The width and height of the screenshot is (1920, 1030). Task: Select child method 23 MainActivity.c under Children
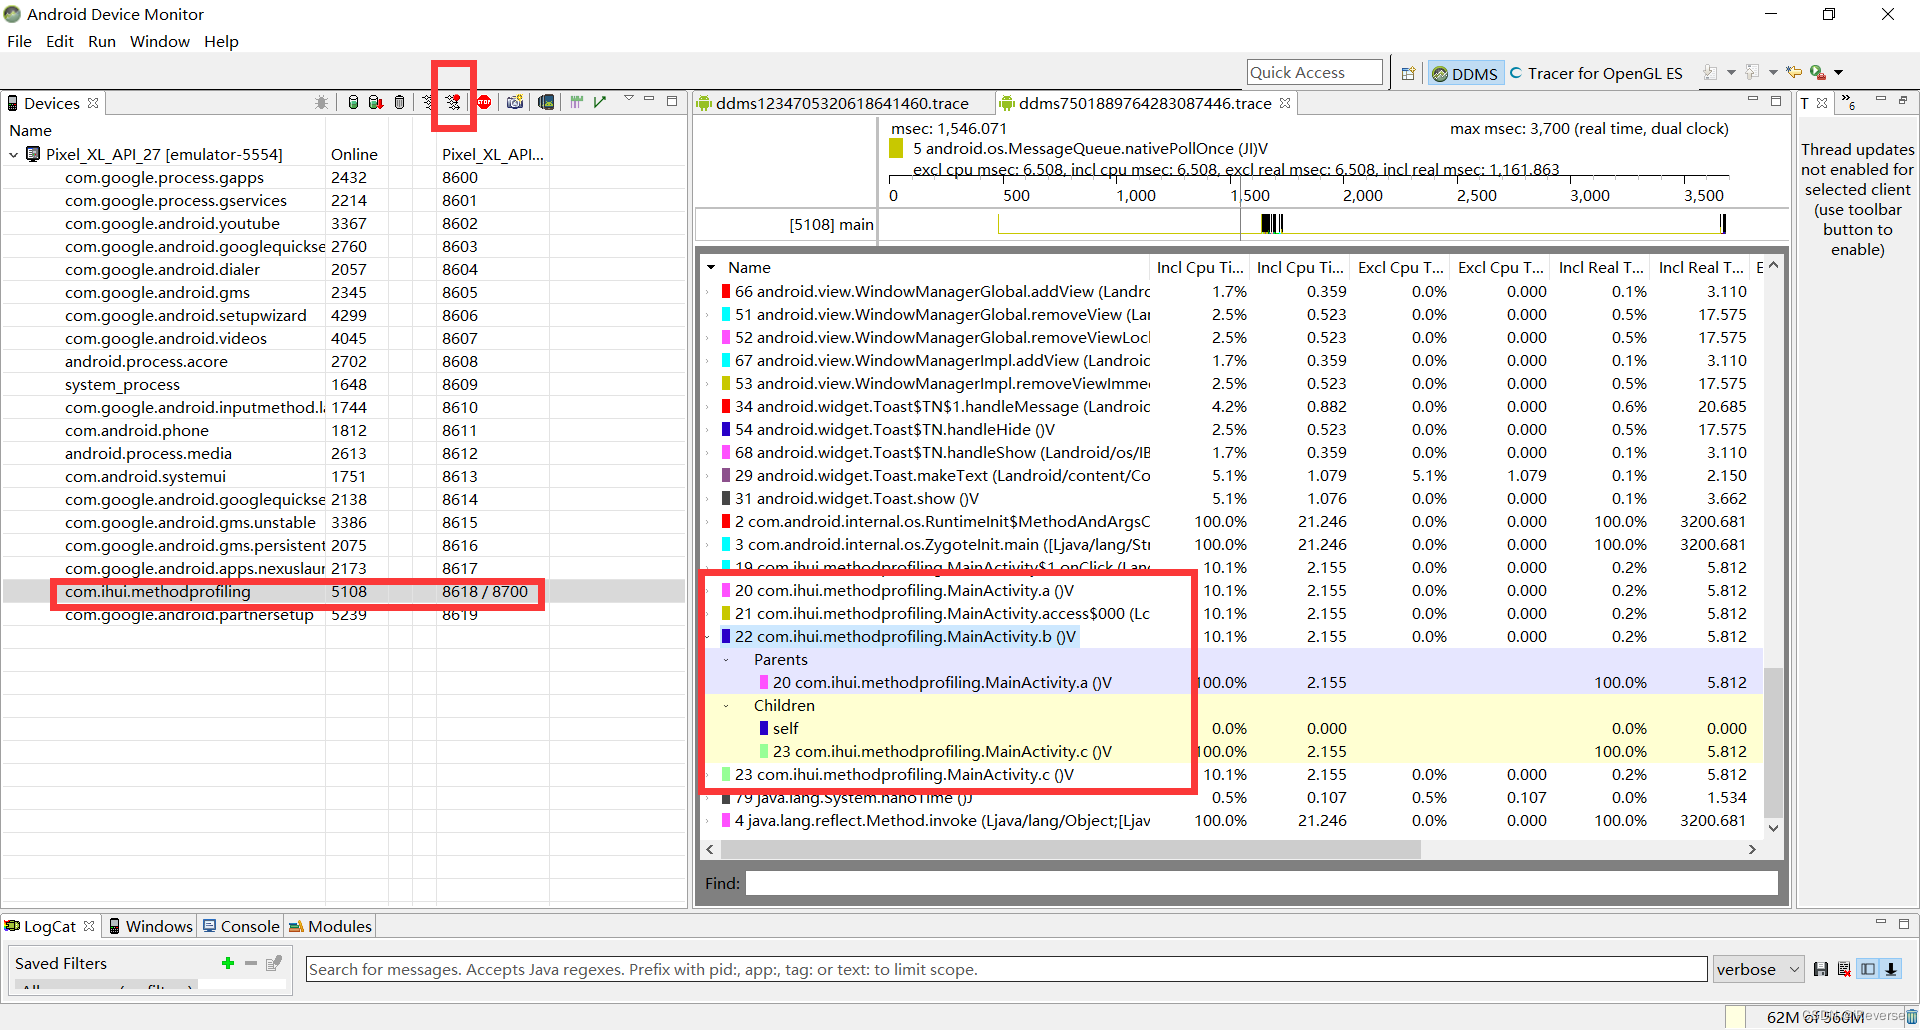[1232, 752]
